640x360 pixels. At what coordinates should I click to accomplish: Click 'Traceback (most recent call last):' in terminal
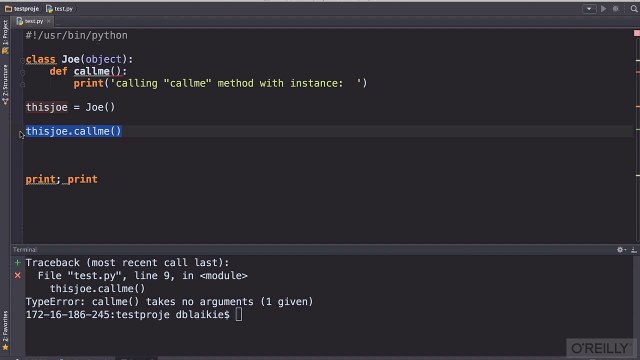127,262
